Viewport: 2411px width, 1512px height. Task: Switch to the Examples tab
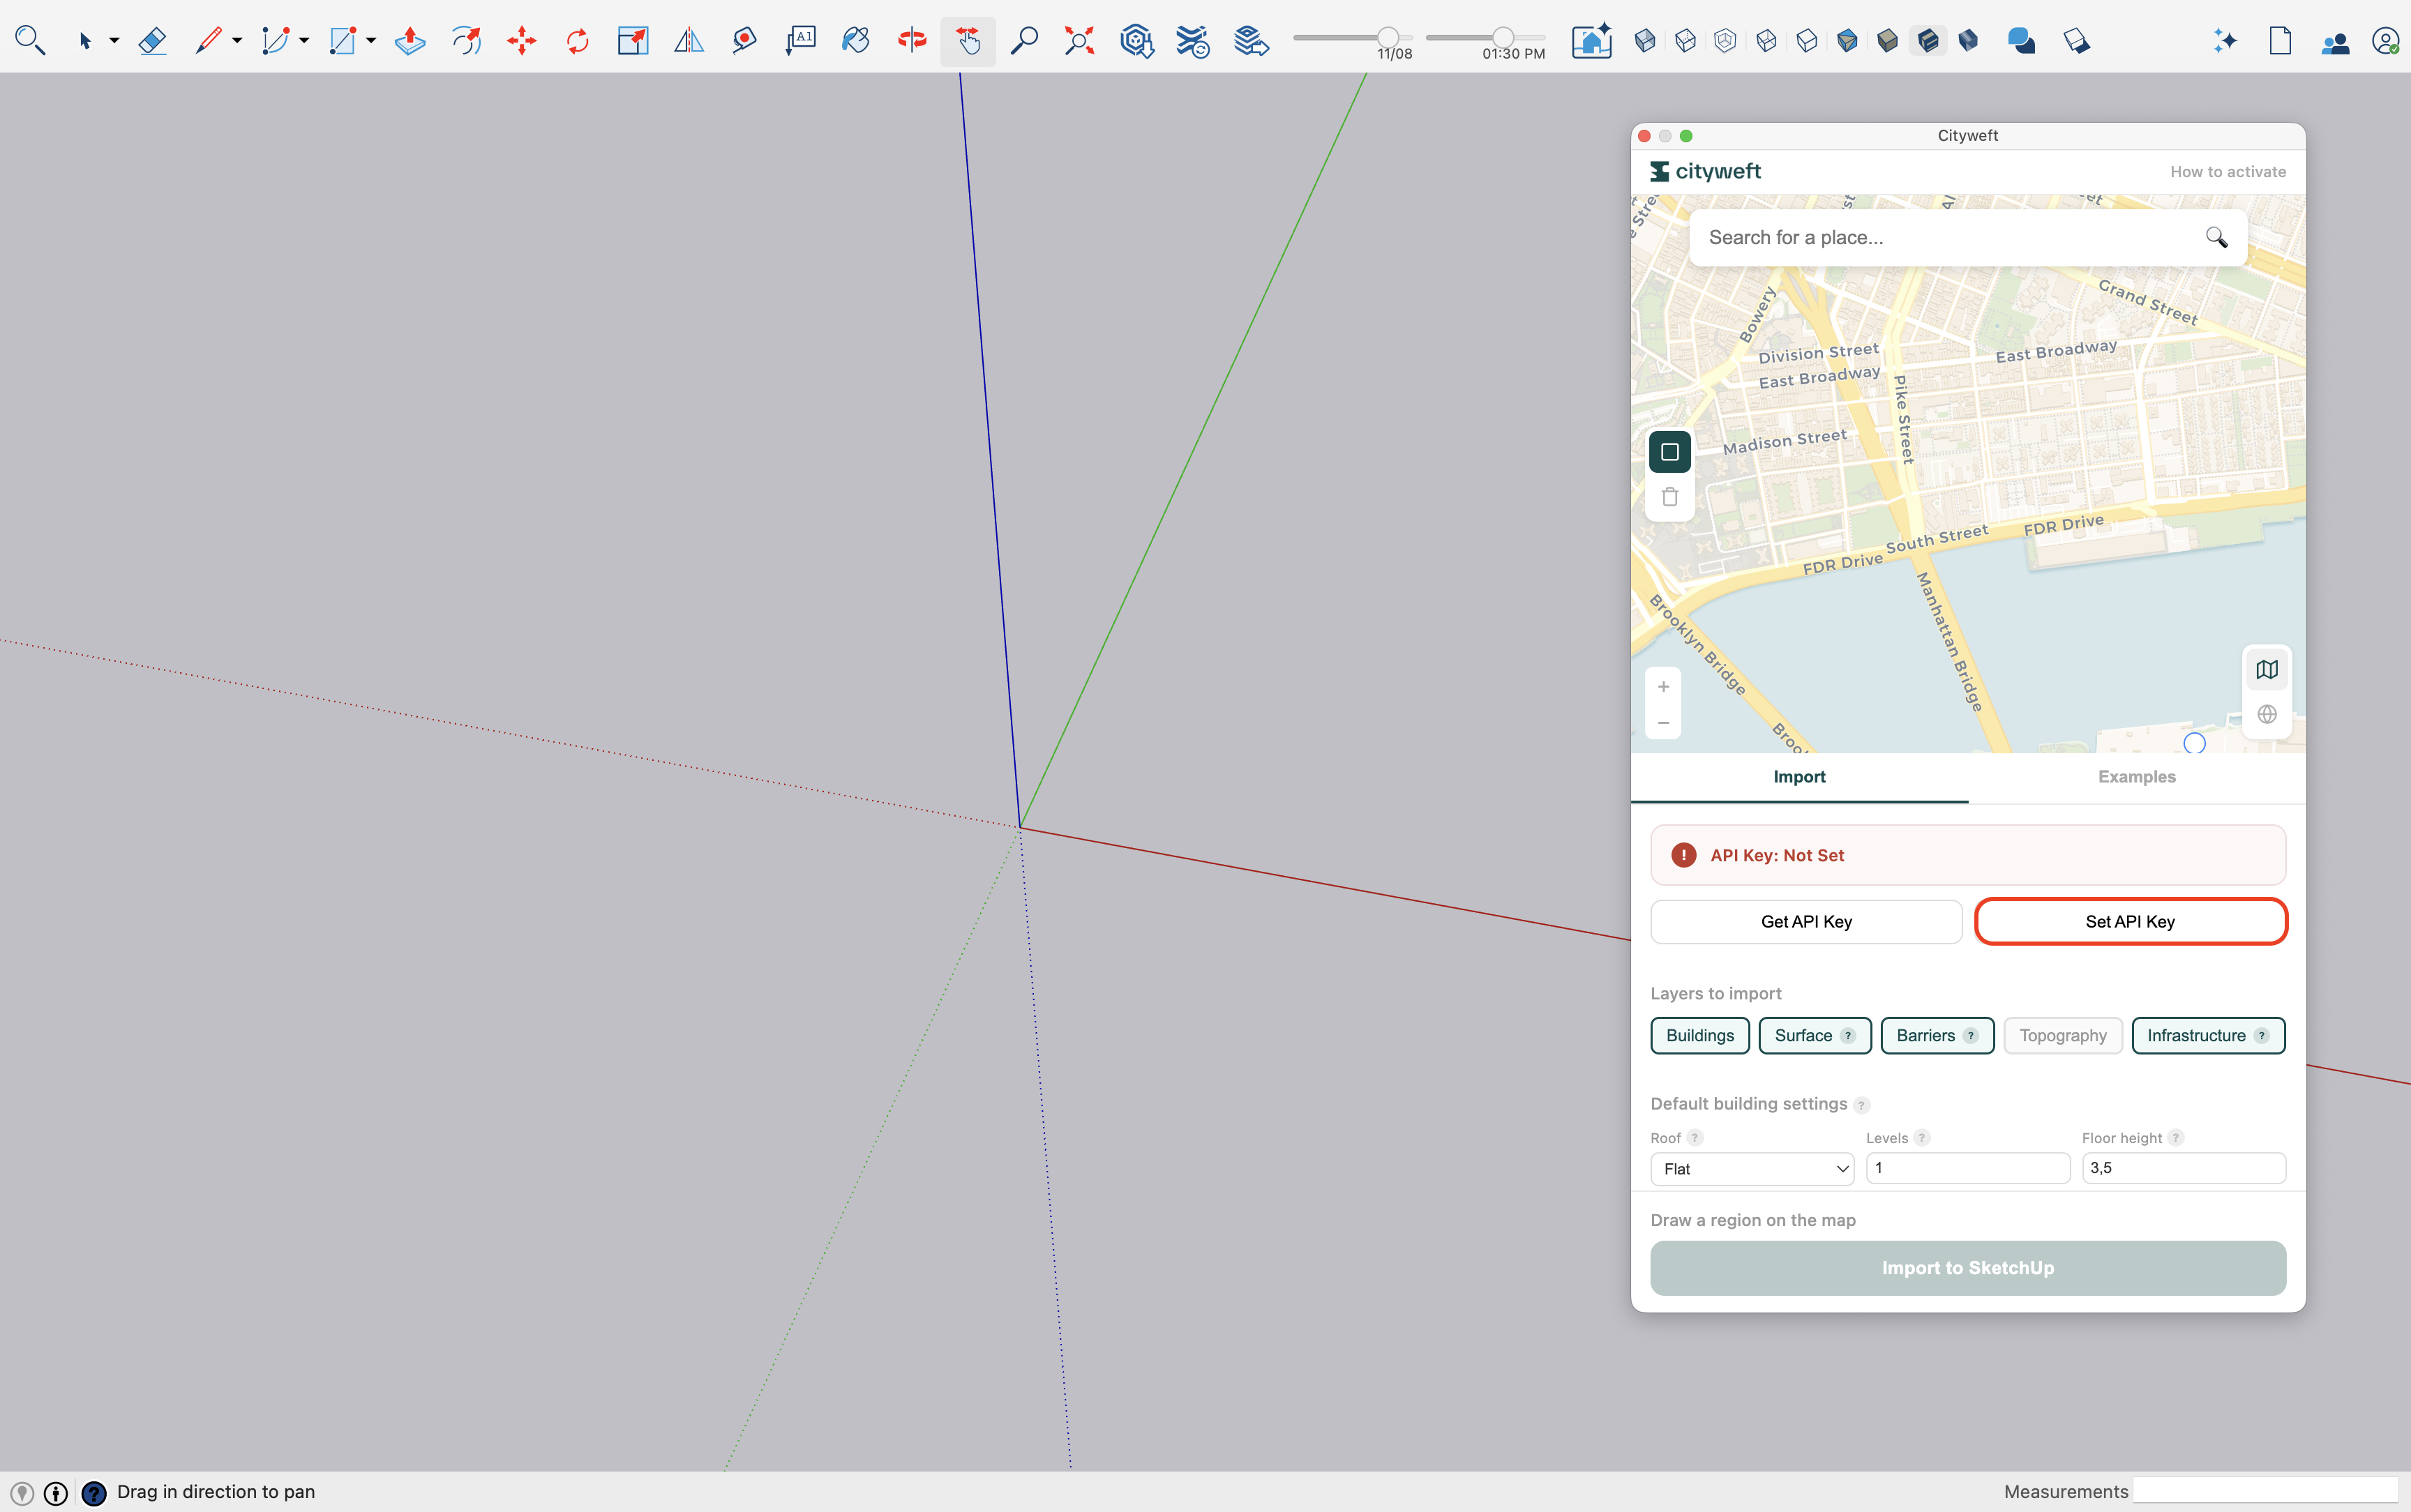(x=2136, y=777)
